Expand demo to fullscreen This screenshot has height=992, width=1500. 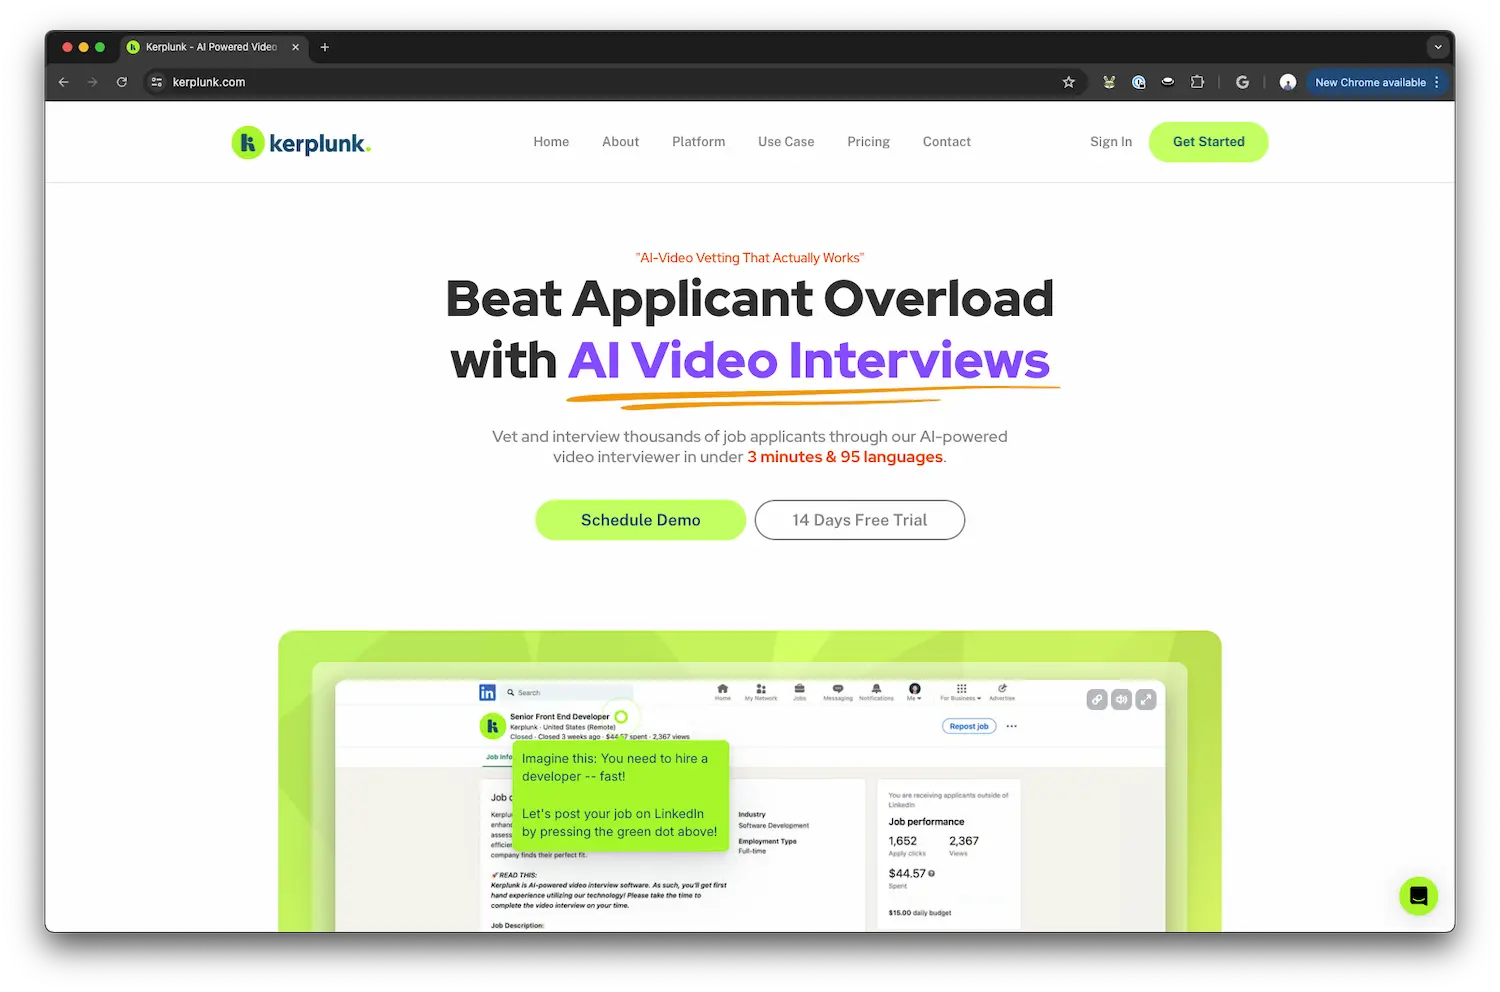(x=1146, y=700)
